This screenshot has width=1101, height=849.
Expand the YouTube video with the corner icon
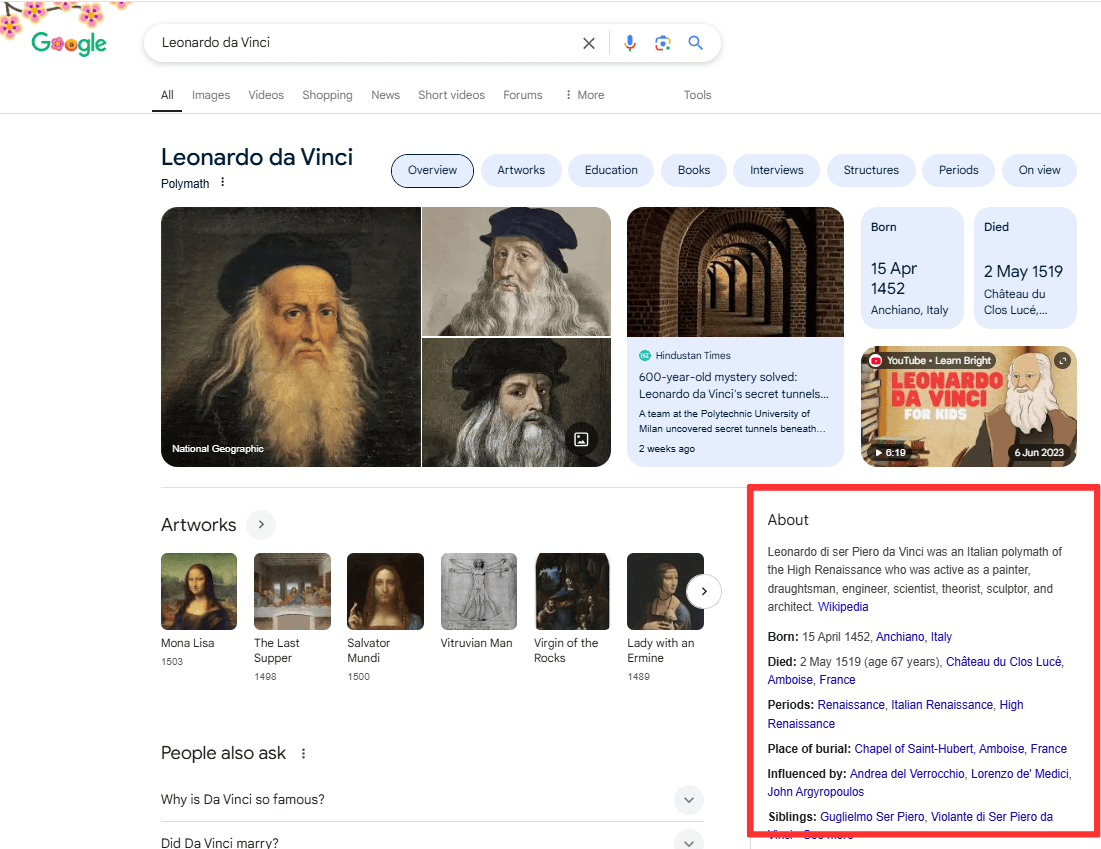click(x=1062, y=360)
